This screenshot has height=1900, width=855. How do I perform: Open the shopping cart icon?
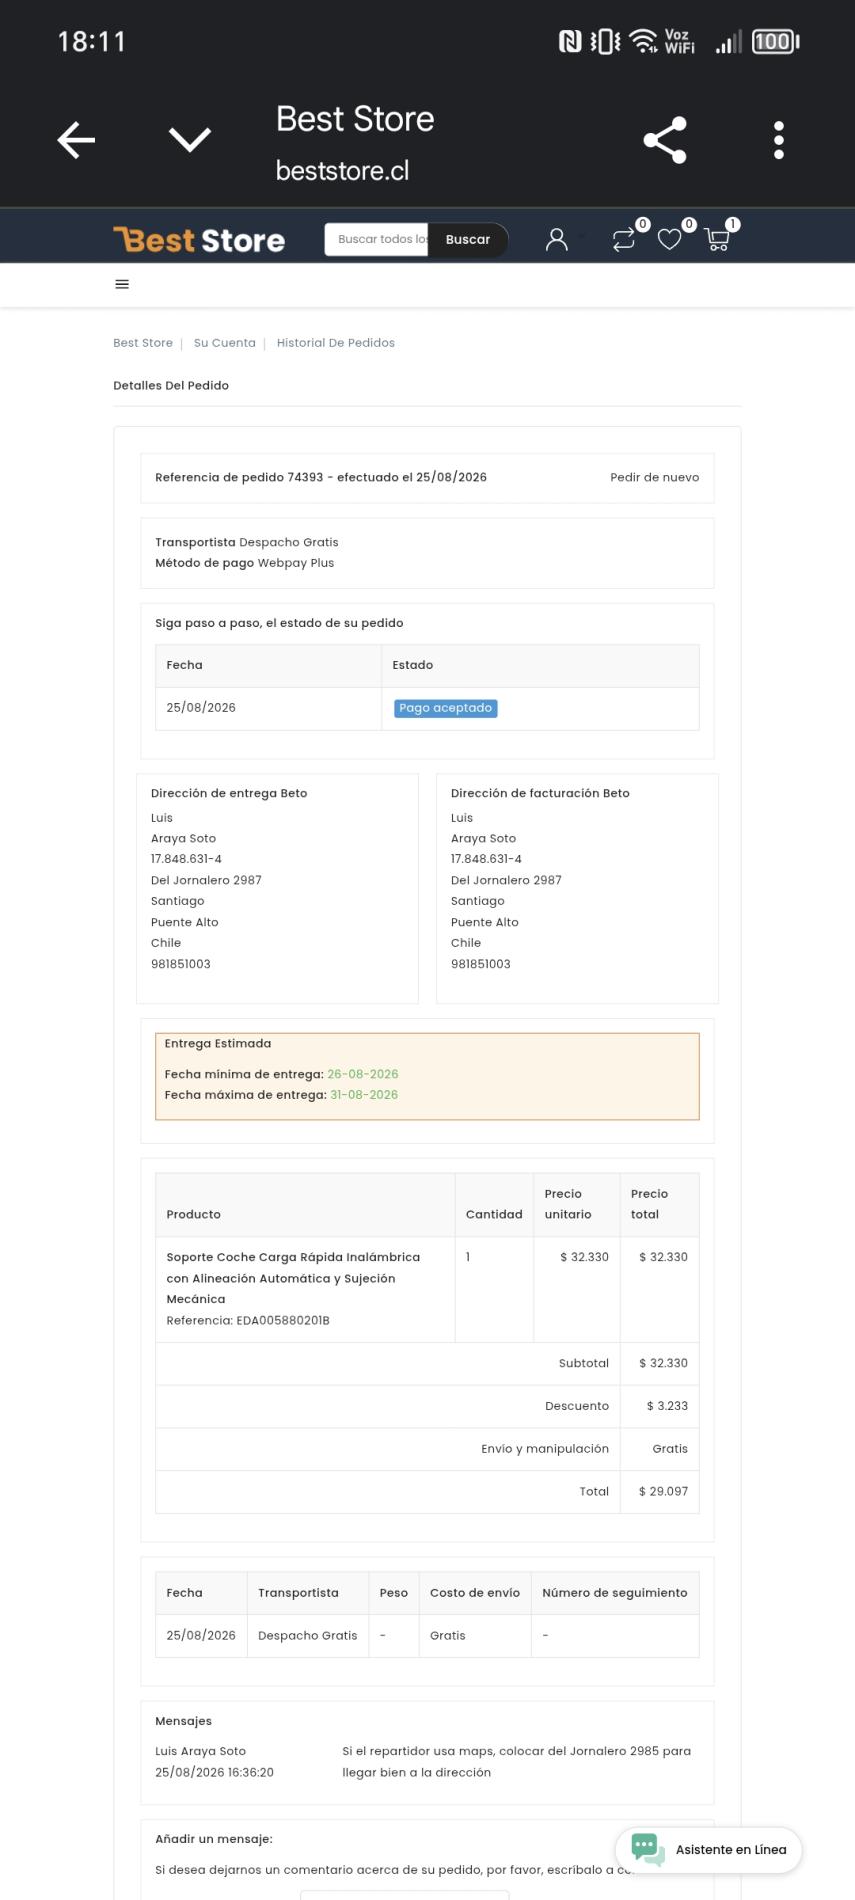tap(717, 239)
